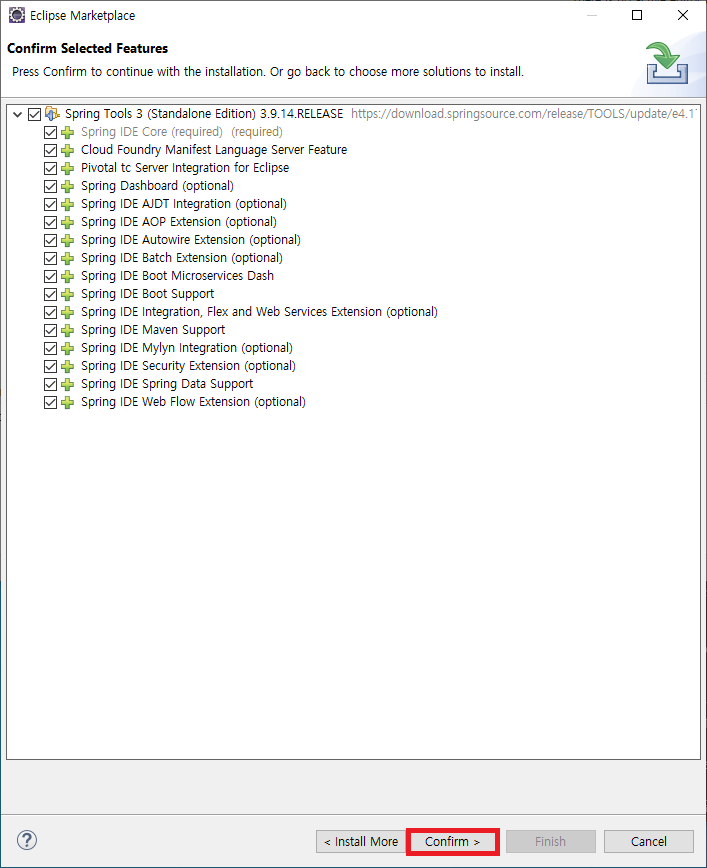This screenshot has height=868, width=707.
Task: Click the download.springsource.com update URL
Action: [524, 114]
